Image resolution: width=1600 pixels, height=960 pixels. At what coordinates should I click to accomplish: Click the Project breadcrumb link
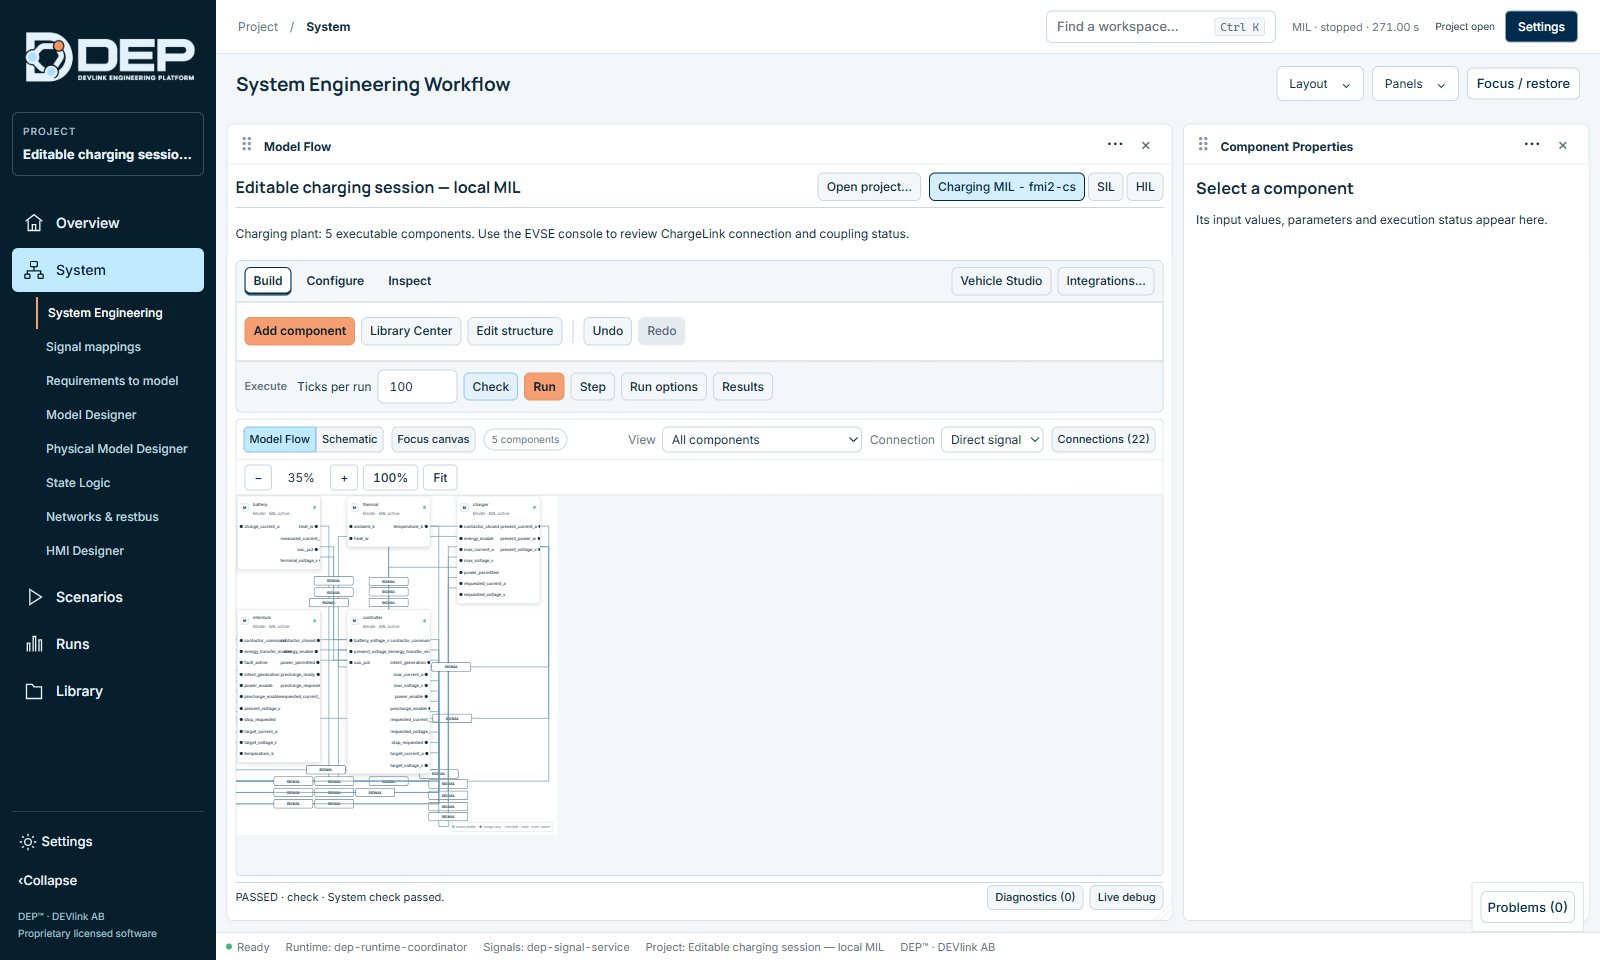258,27
